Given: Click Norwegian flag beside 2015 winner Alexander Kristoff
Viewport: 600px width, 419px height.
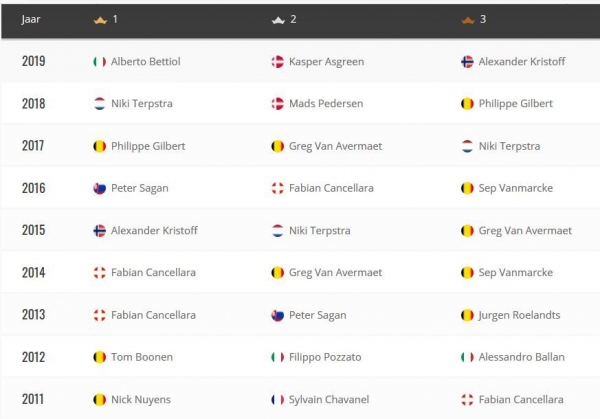Looking at the screenshot, I should coord(99,231).
